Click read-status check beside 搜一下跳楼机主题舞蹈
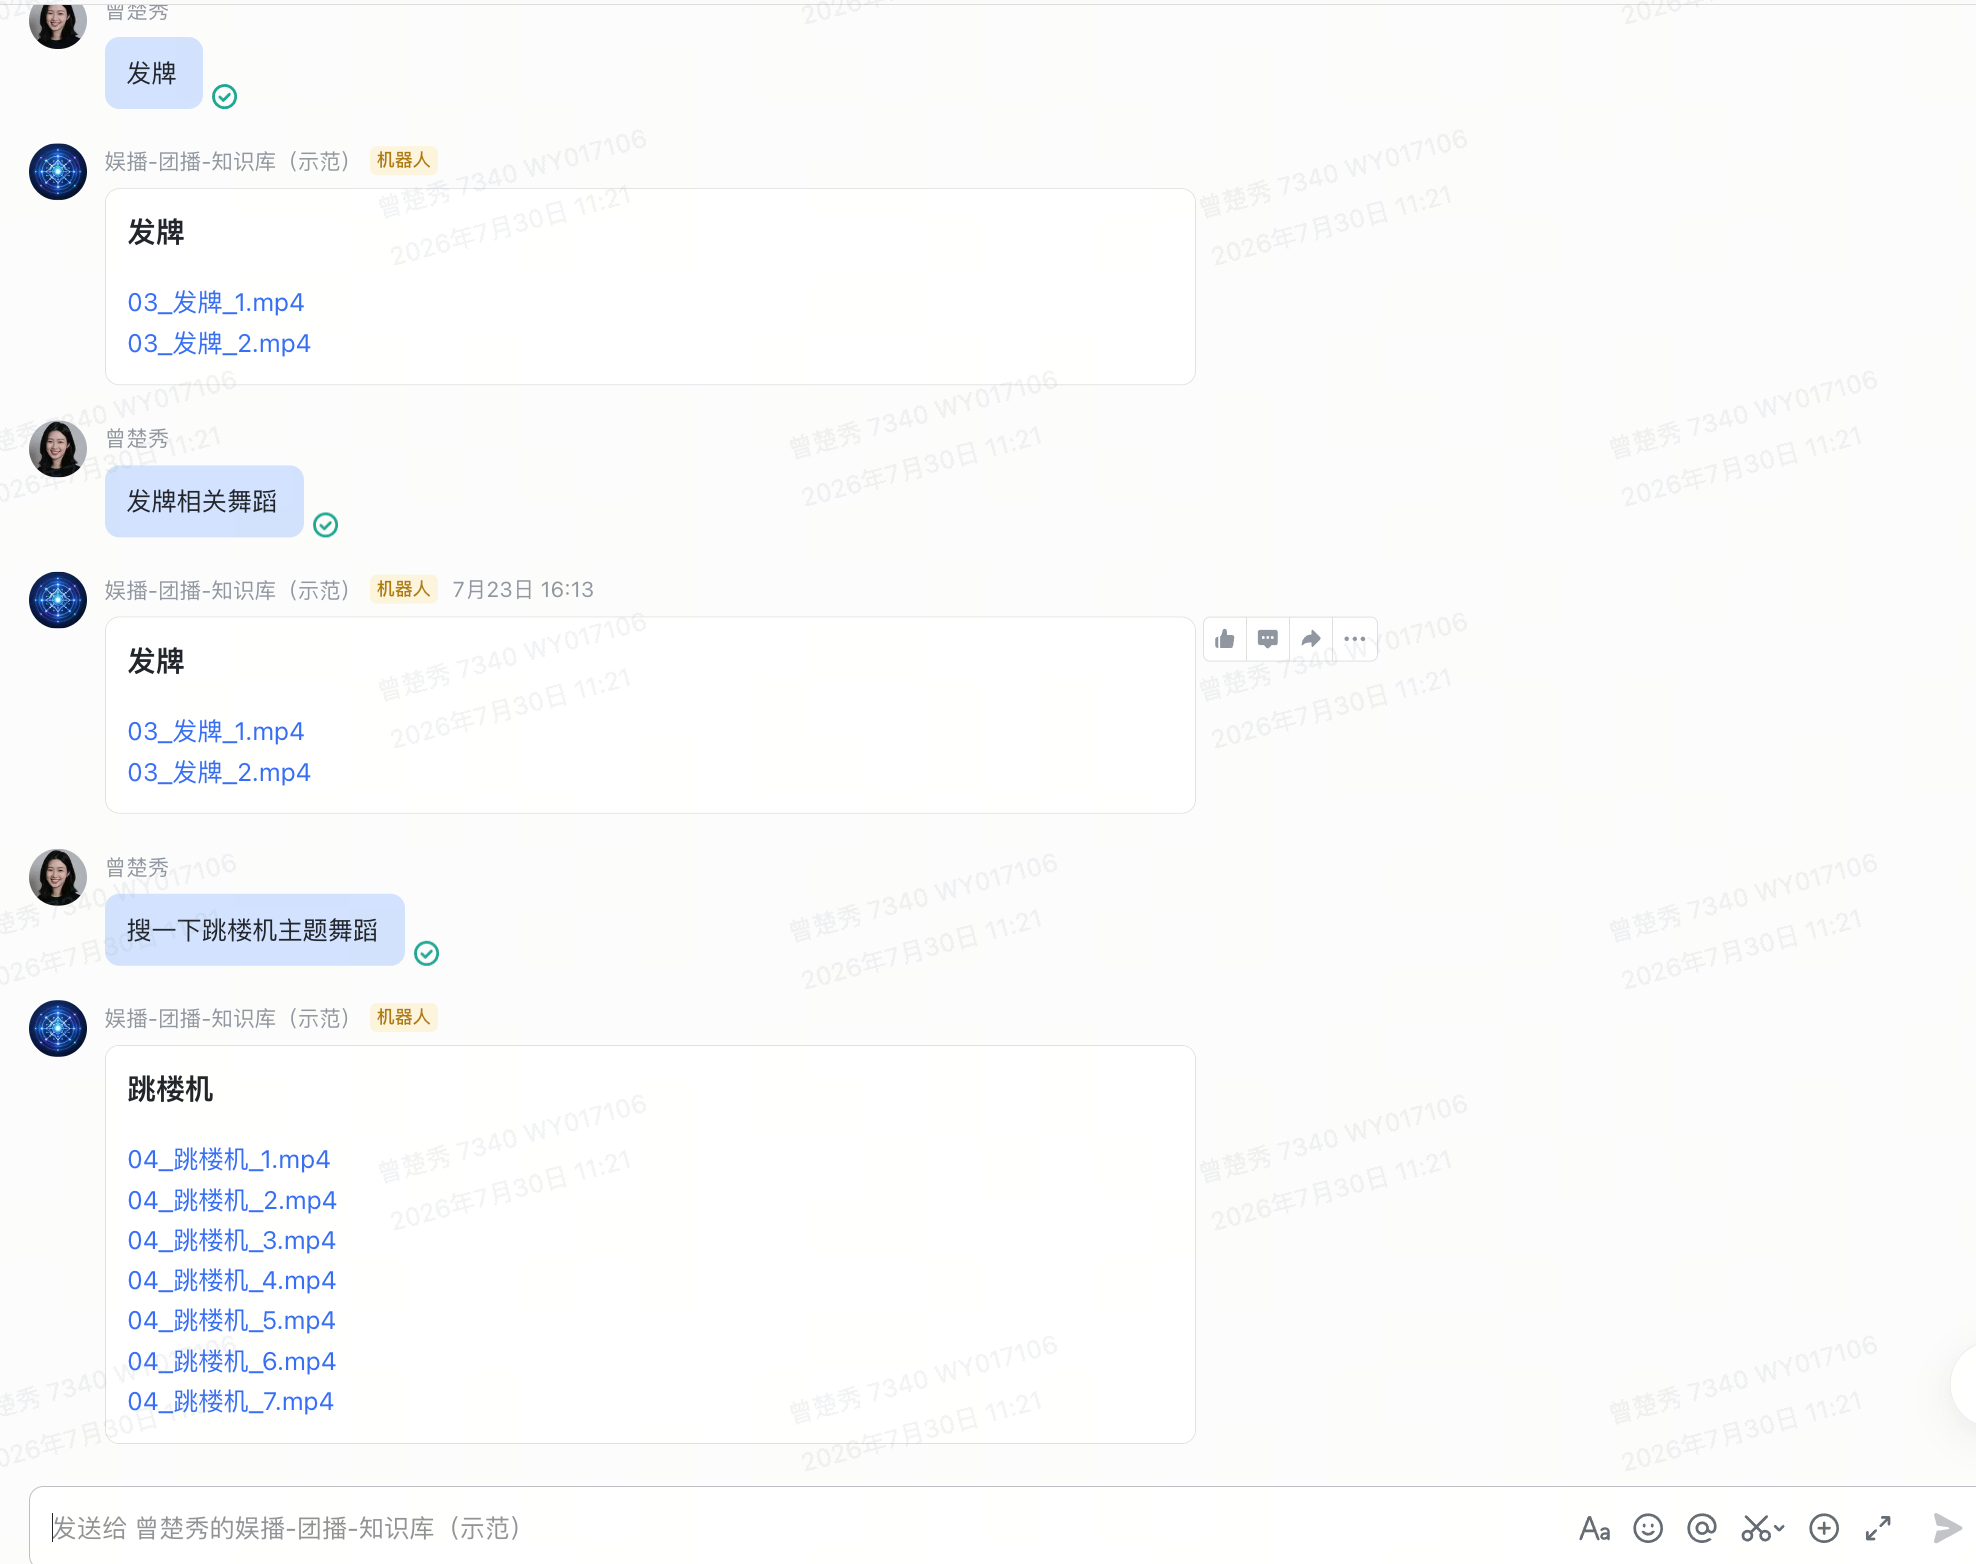 click(427, 953)
